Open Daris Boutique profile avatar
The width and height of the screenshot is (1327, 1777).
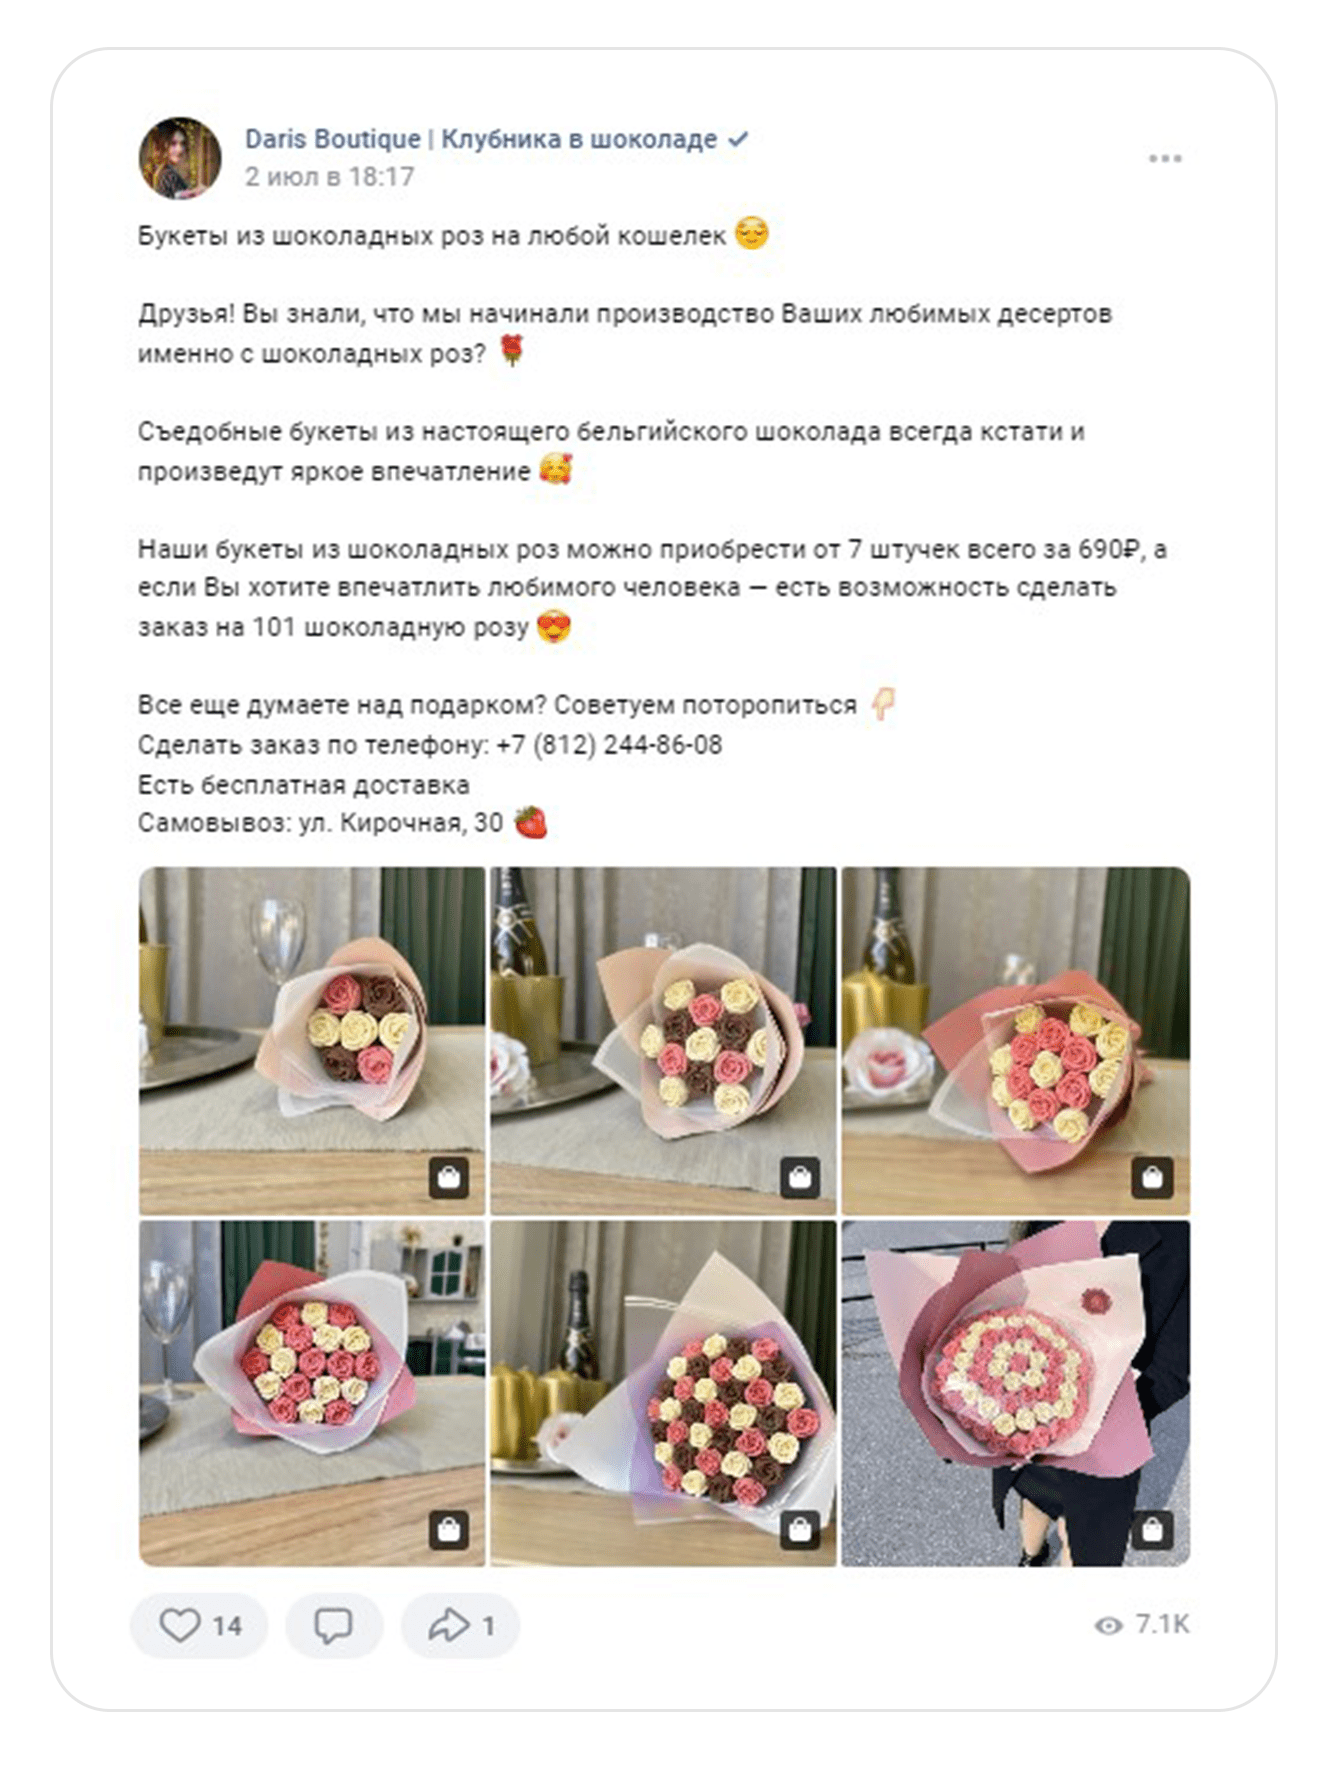coord(180,158)
